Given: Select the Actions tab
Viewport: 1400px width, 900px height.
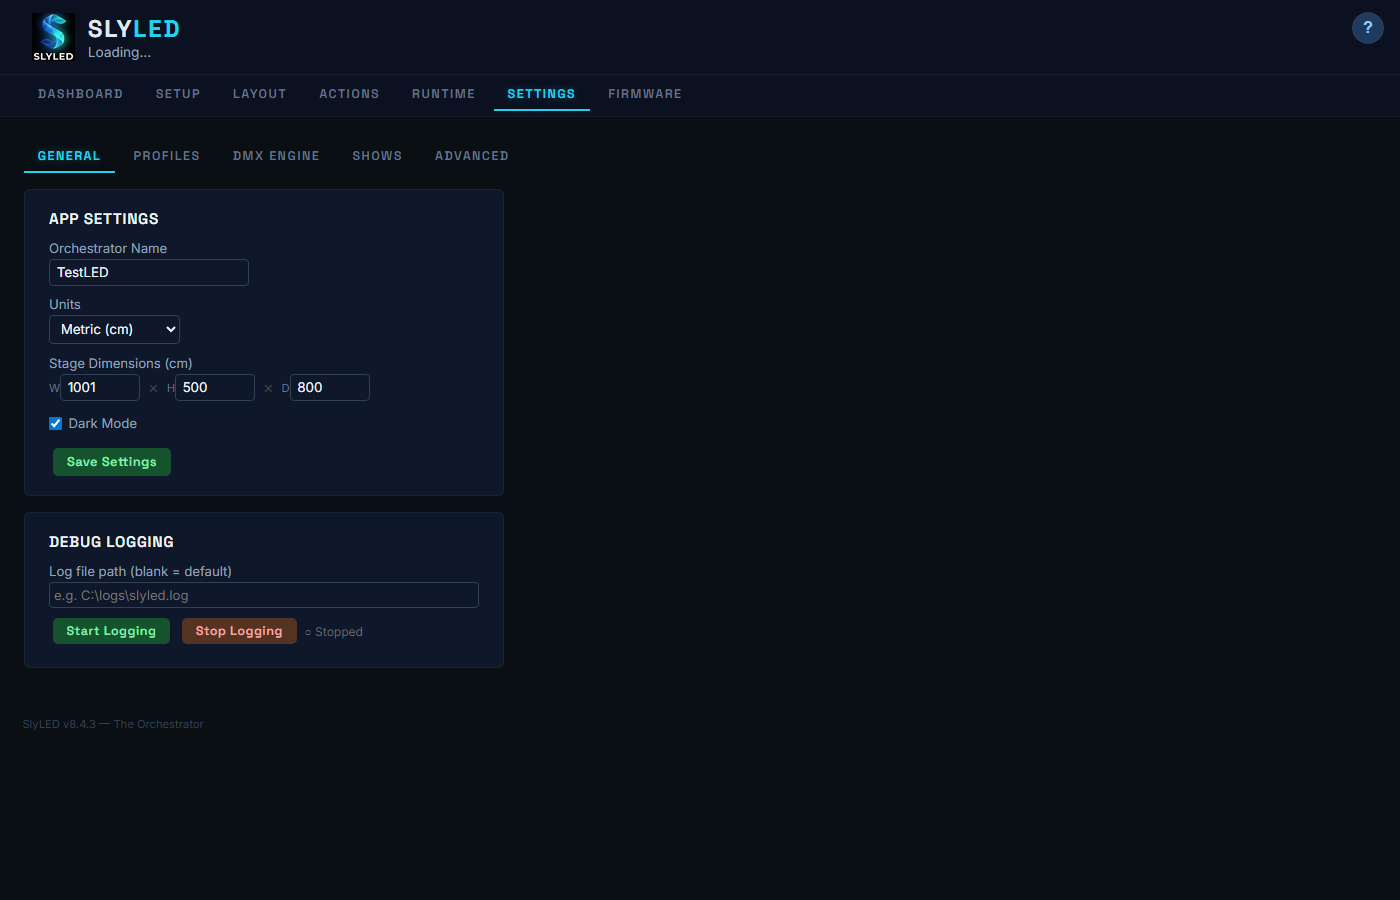Looking at the screenshot, I should (349, 94).
